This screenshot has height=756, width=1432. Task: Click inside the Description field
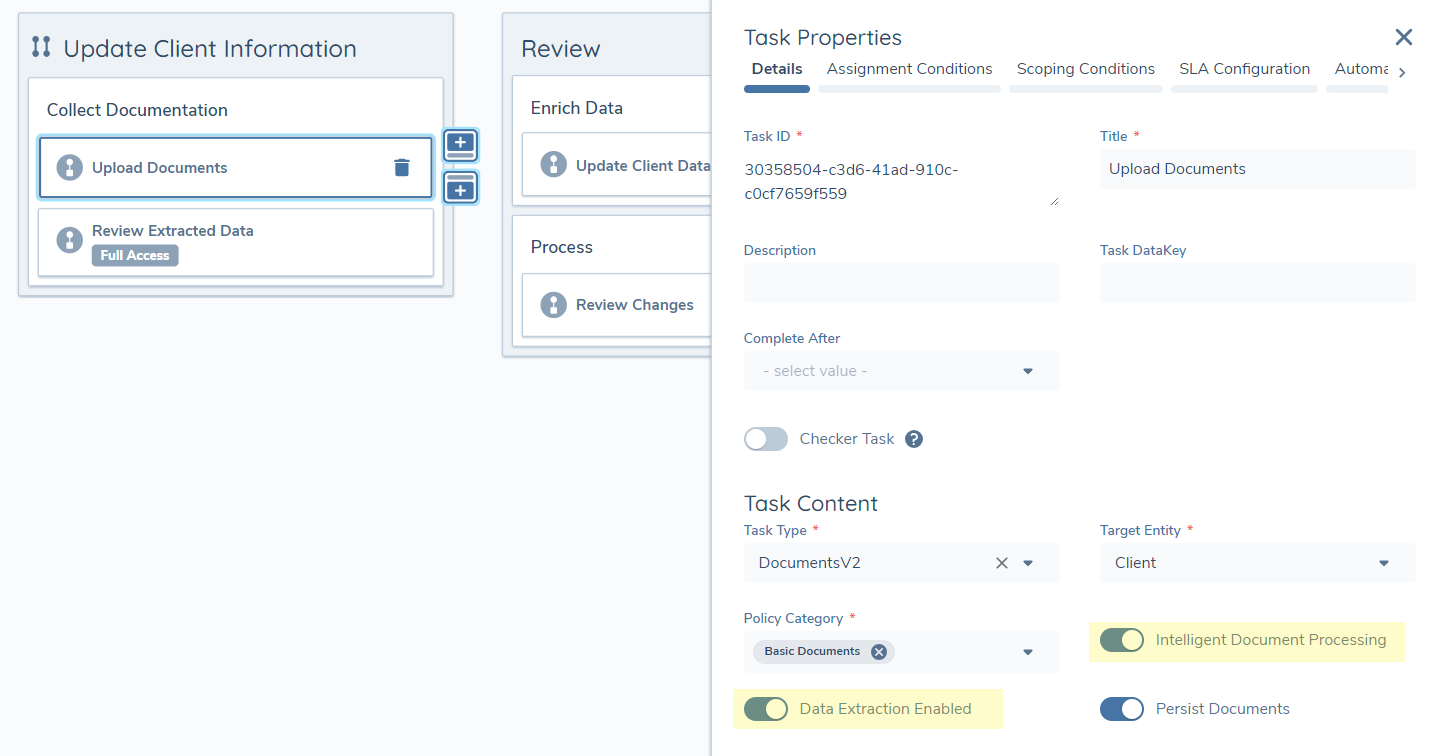click(901, 283)
